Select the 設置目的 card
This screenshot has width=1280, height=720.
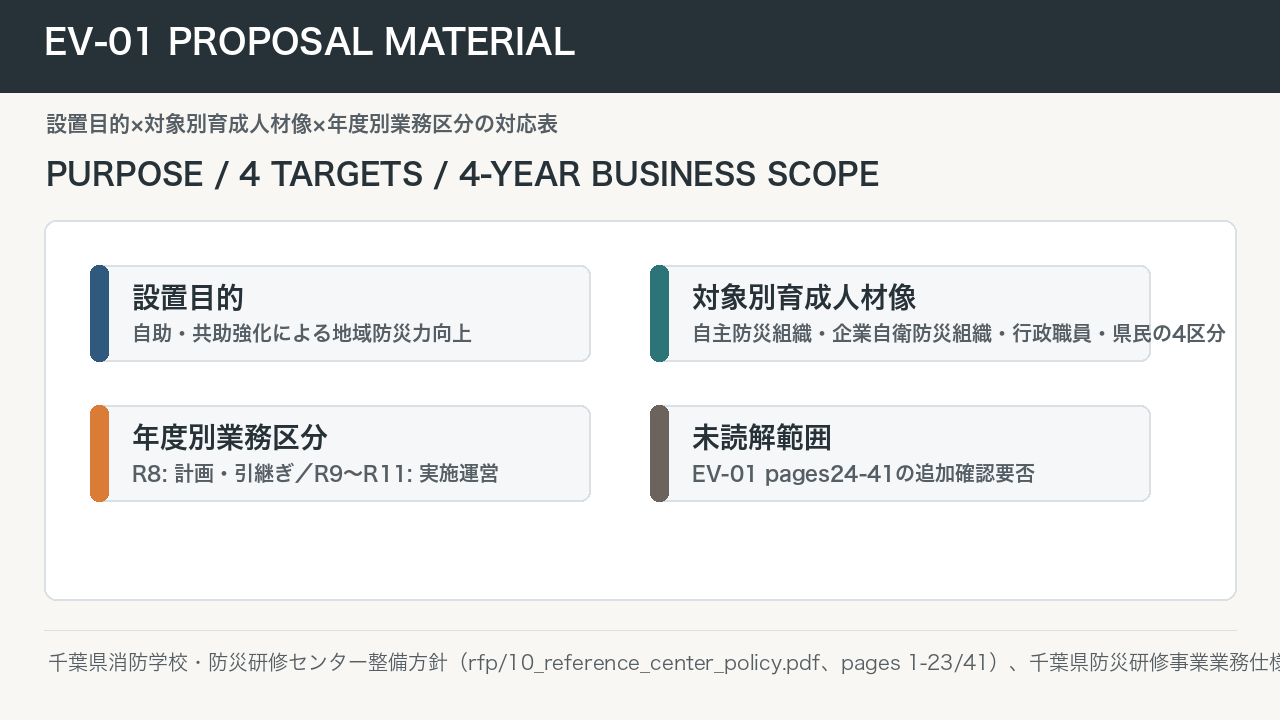(x=340, y=314)
